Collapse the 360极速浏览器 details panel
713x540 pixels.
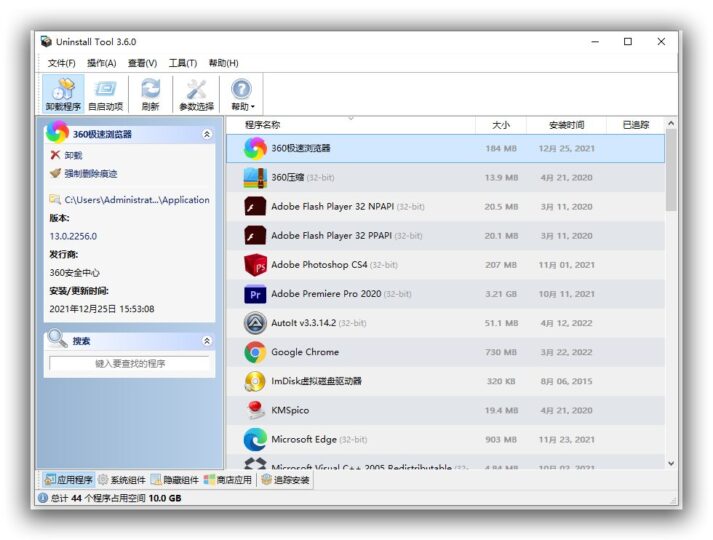click(207, 134)
